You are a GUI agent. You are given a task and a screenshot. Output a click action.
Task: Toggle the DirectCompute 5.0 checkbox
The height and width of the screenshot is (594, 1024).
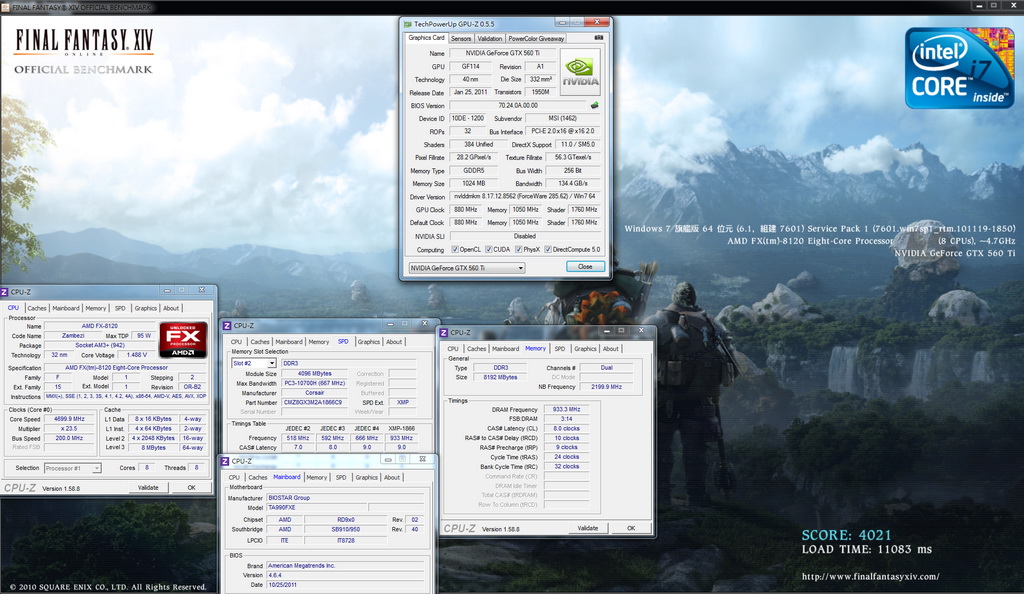(548, 249)
